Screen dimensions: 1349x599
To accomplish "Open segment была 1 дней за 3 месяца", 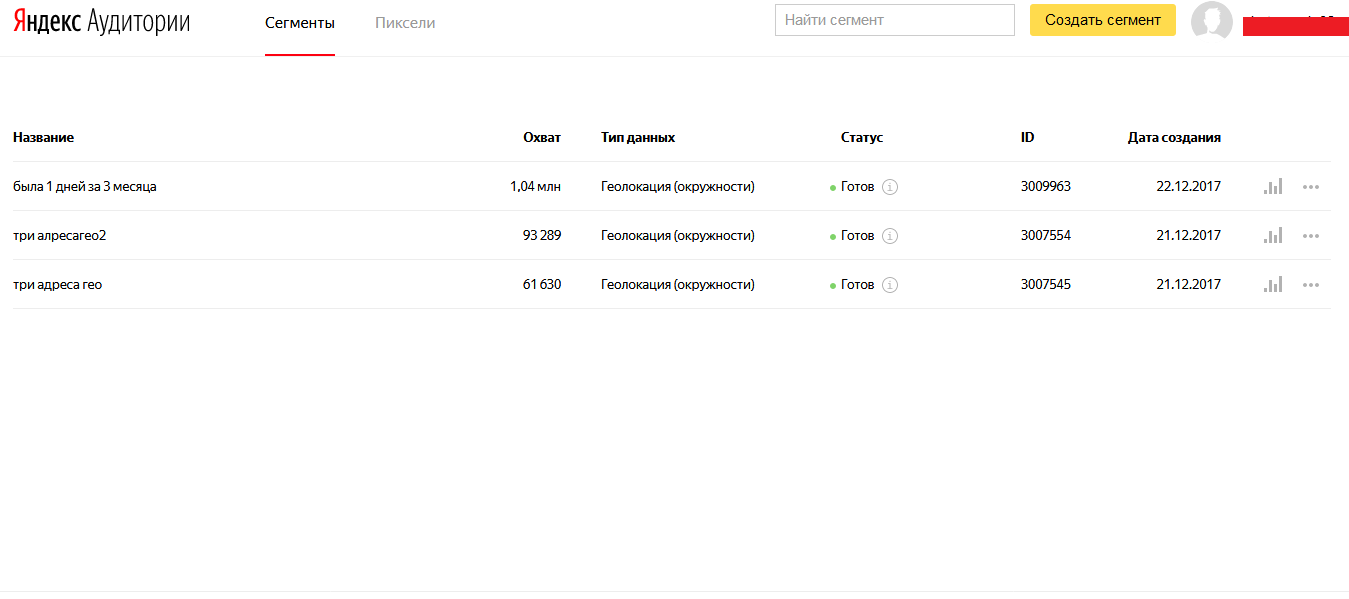I will point(85,186).
